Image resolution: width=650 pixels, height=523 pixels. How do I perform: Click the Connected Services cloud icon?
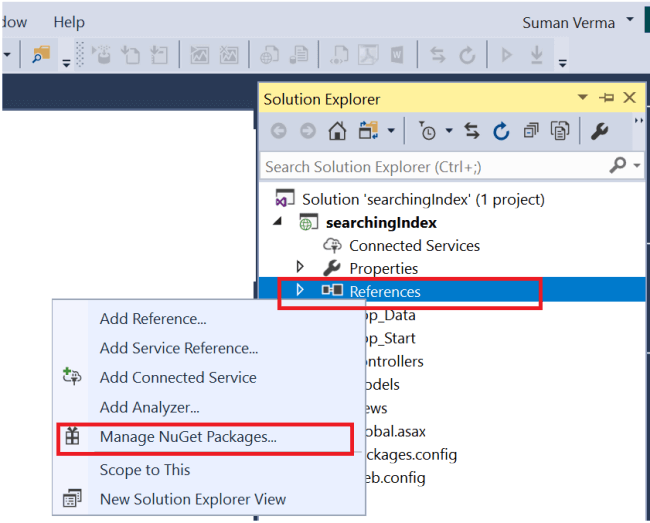(x=332, y=245)
